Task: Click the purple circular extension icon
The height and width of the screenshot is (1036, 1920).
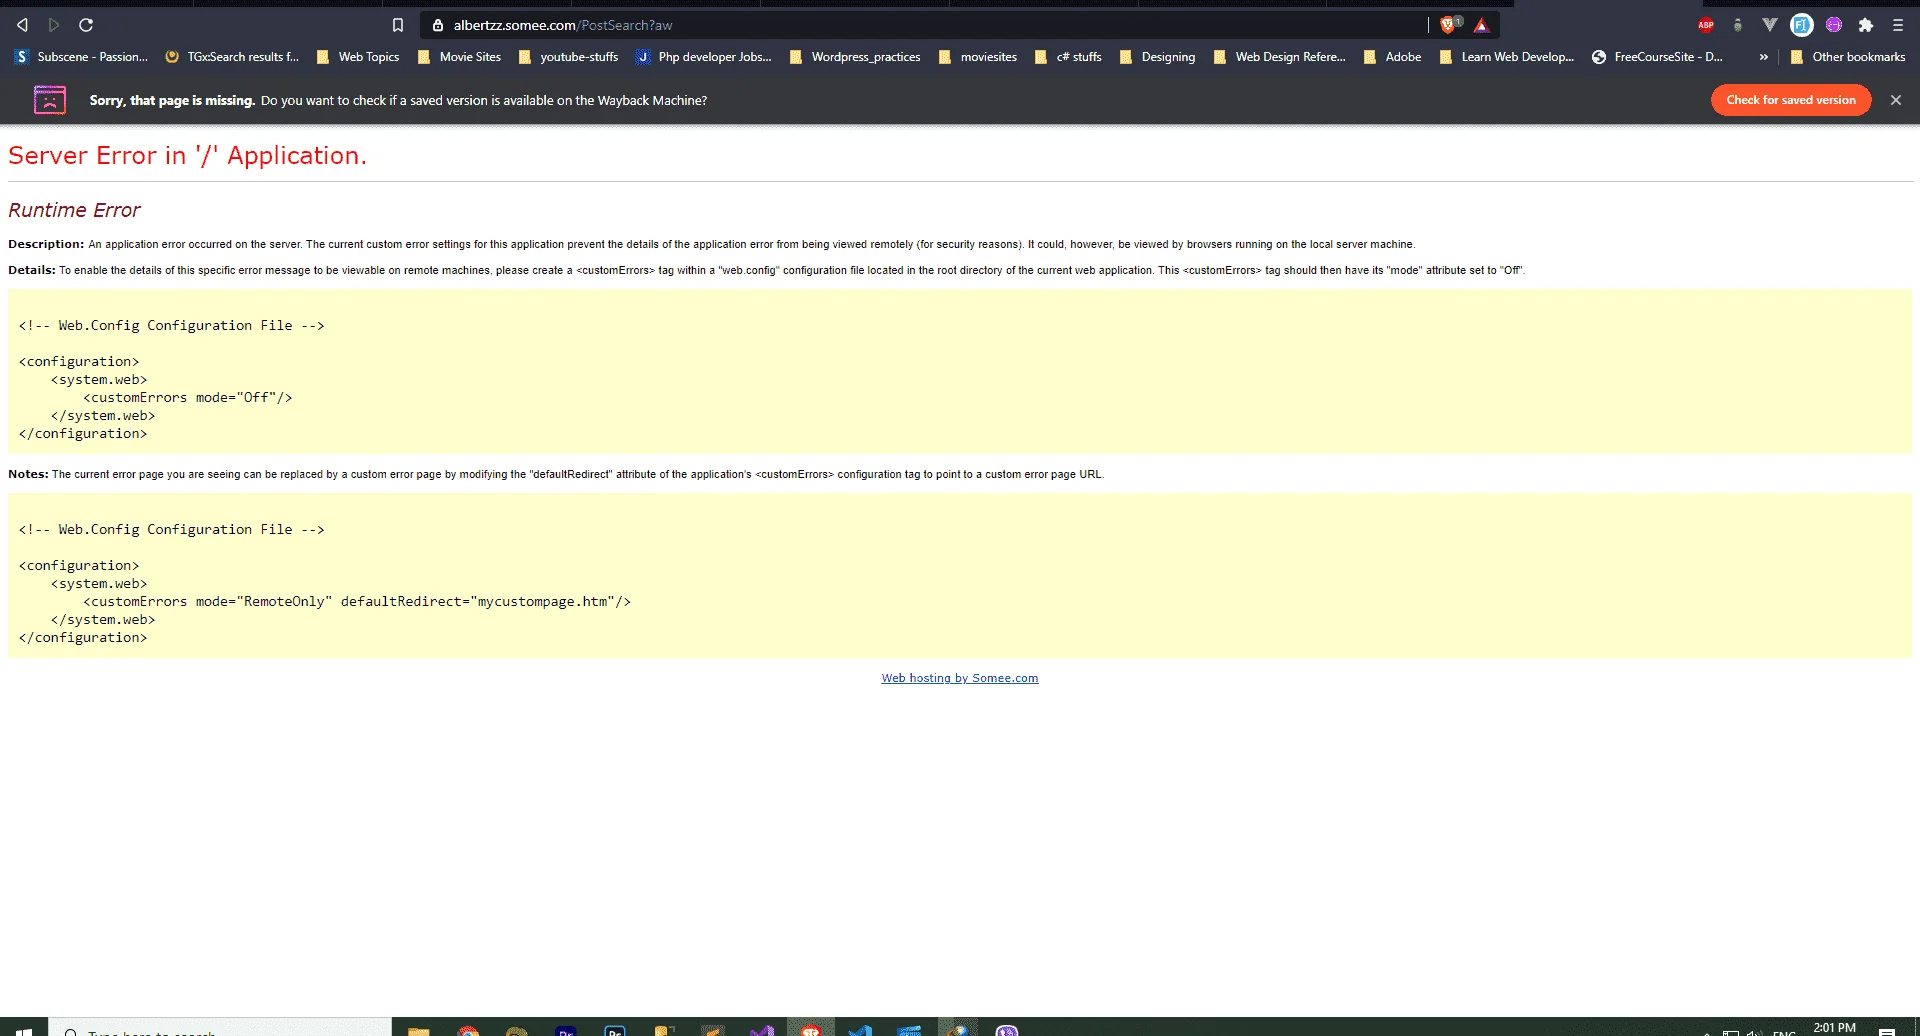Action: coord(1834,25)
